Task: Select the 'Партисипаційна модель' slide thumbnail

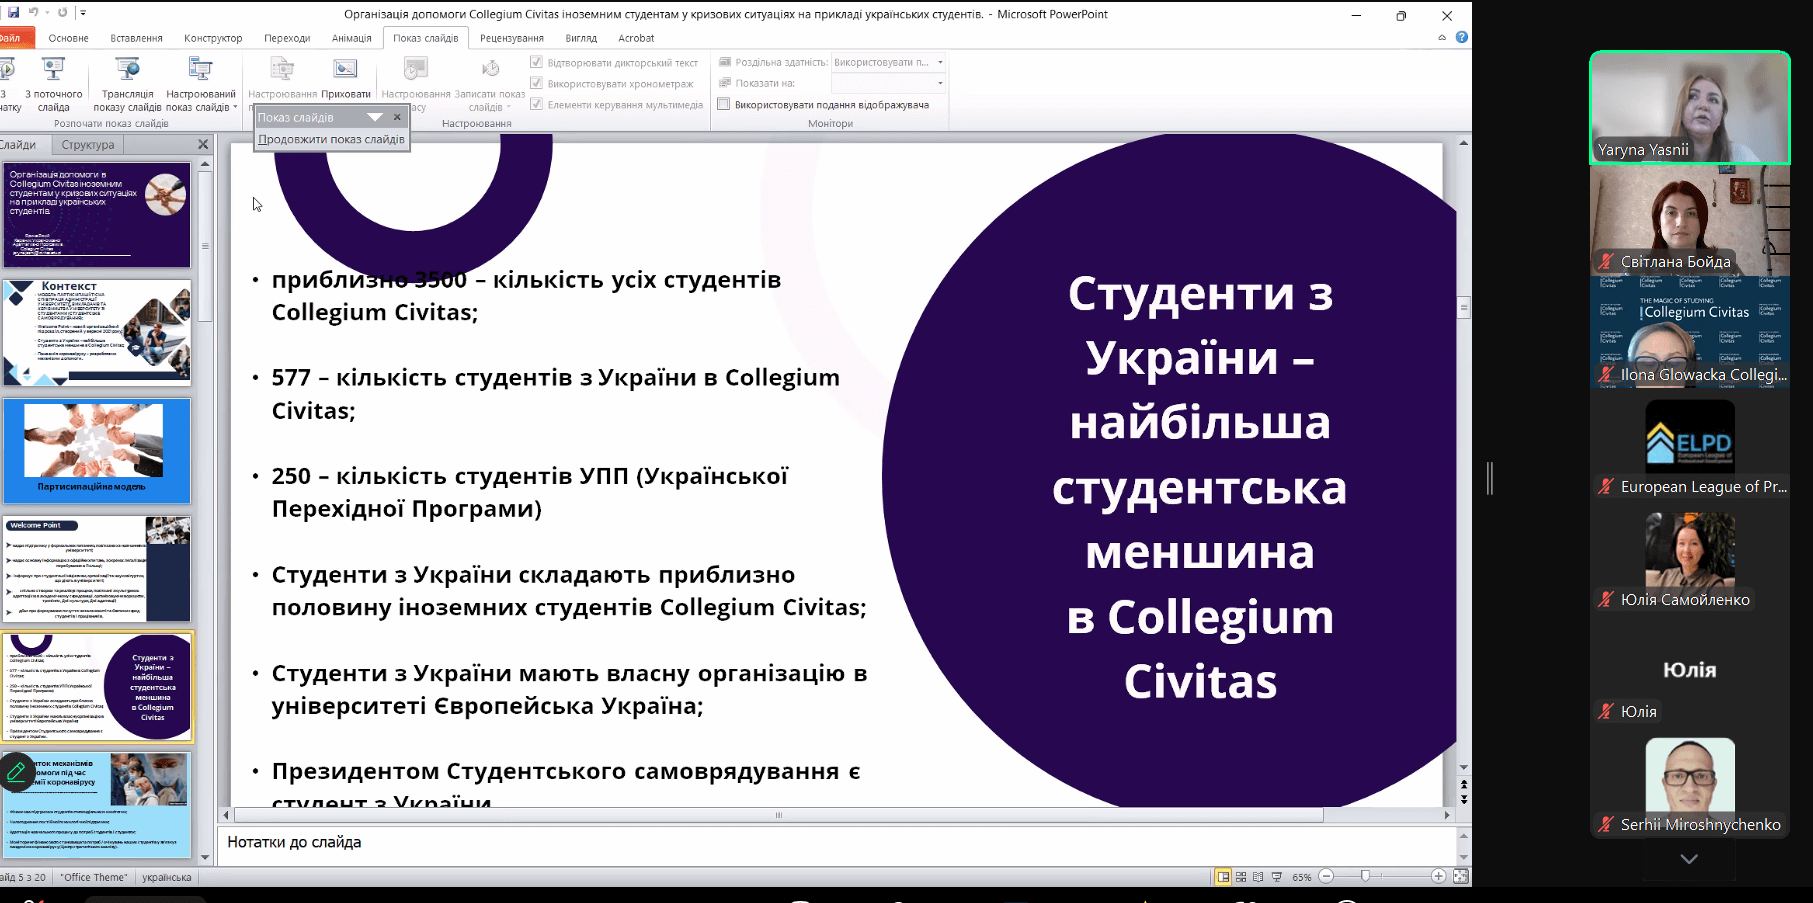Action: coord(97,451)
